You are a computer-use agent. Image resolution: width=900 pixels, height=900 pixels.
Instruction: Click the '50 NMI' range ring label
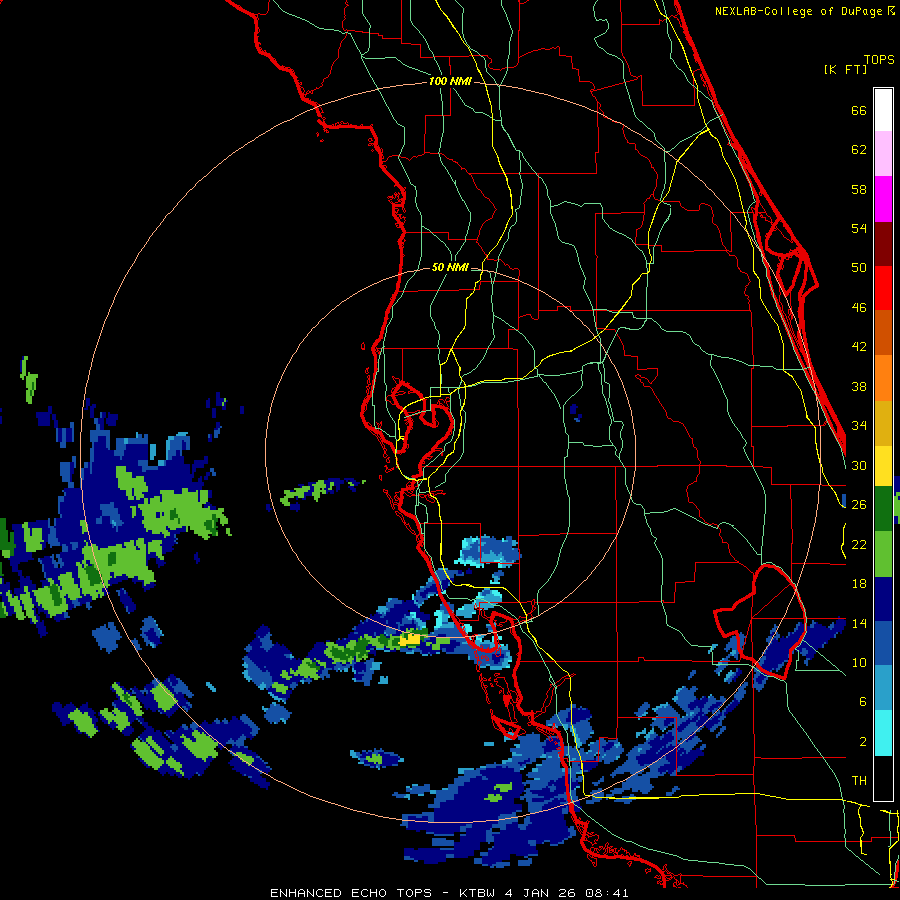coord(450,267)
